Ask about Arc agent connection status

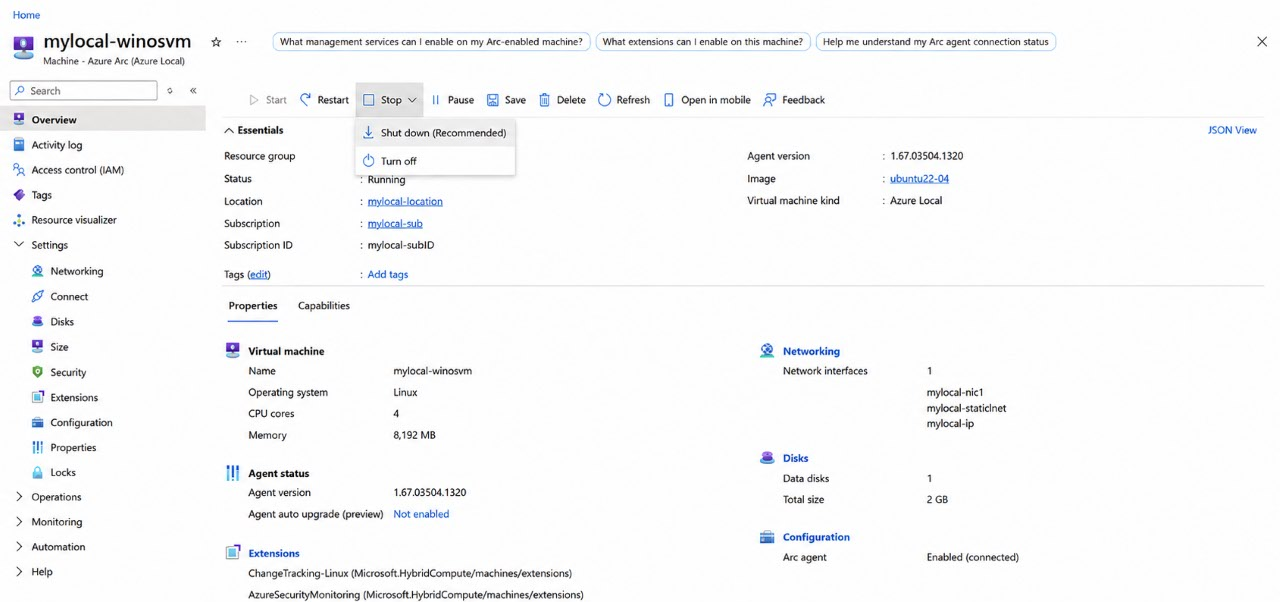(936, 42)
